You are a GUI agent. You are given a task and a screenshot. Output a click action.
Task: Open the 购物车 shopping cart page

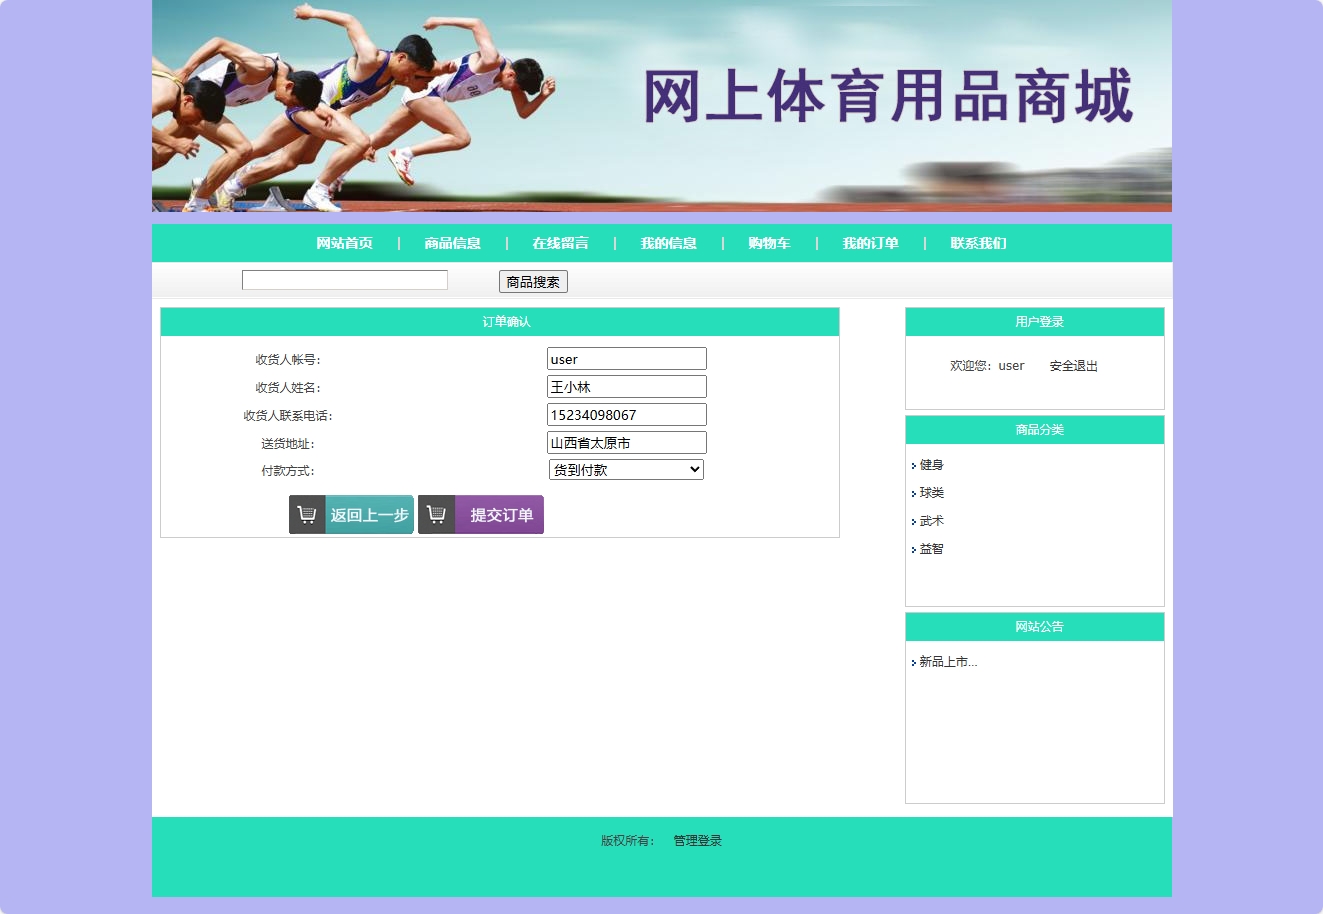tap(768, 243)
